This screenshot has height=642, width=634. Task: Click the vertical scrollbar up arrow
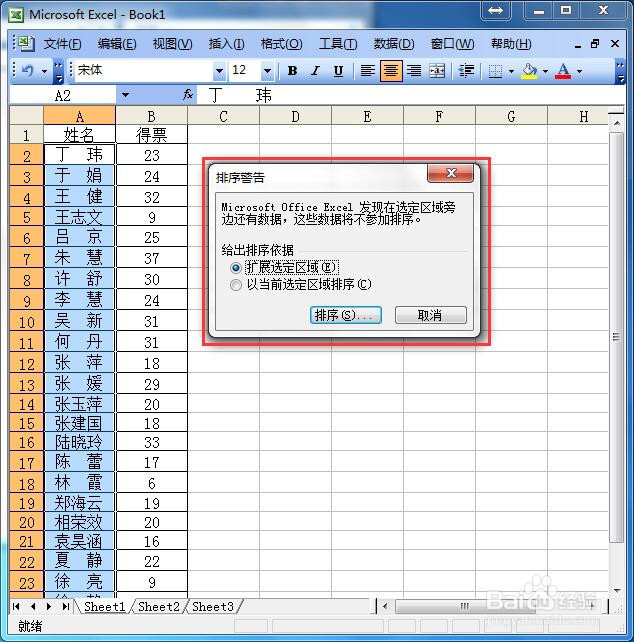tap(617, 123)
